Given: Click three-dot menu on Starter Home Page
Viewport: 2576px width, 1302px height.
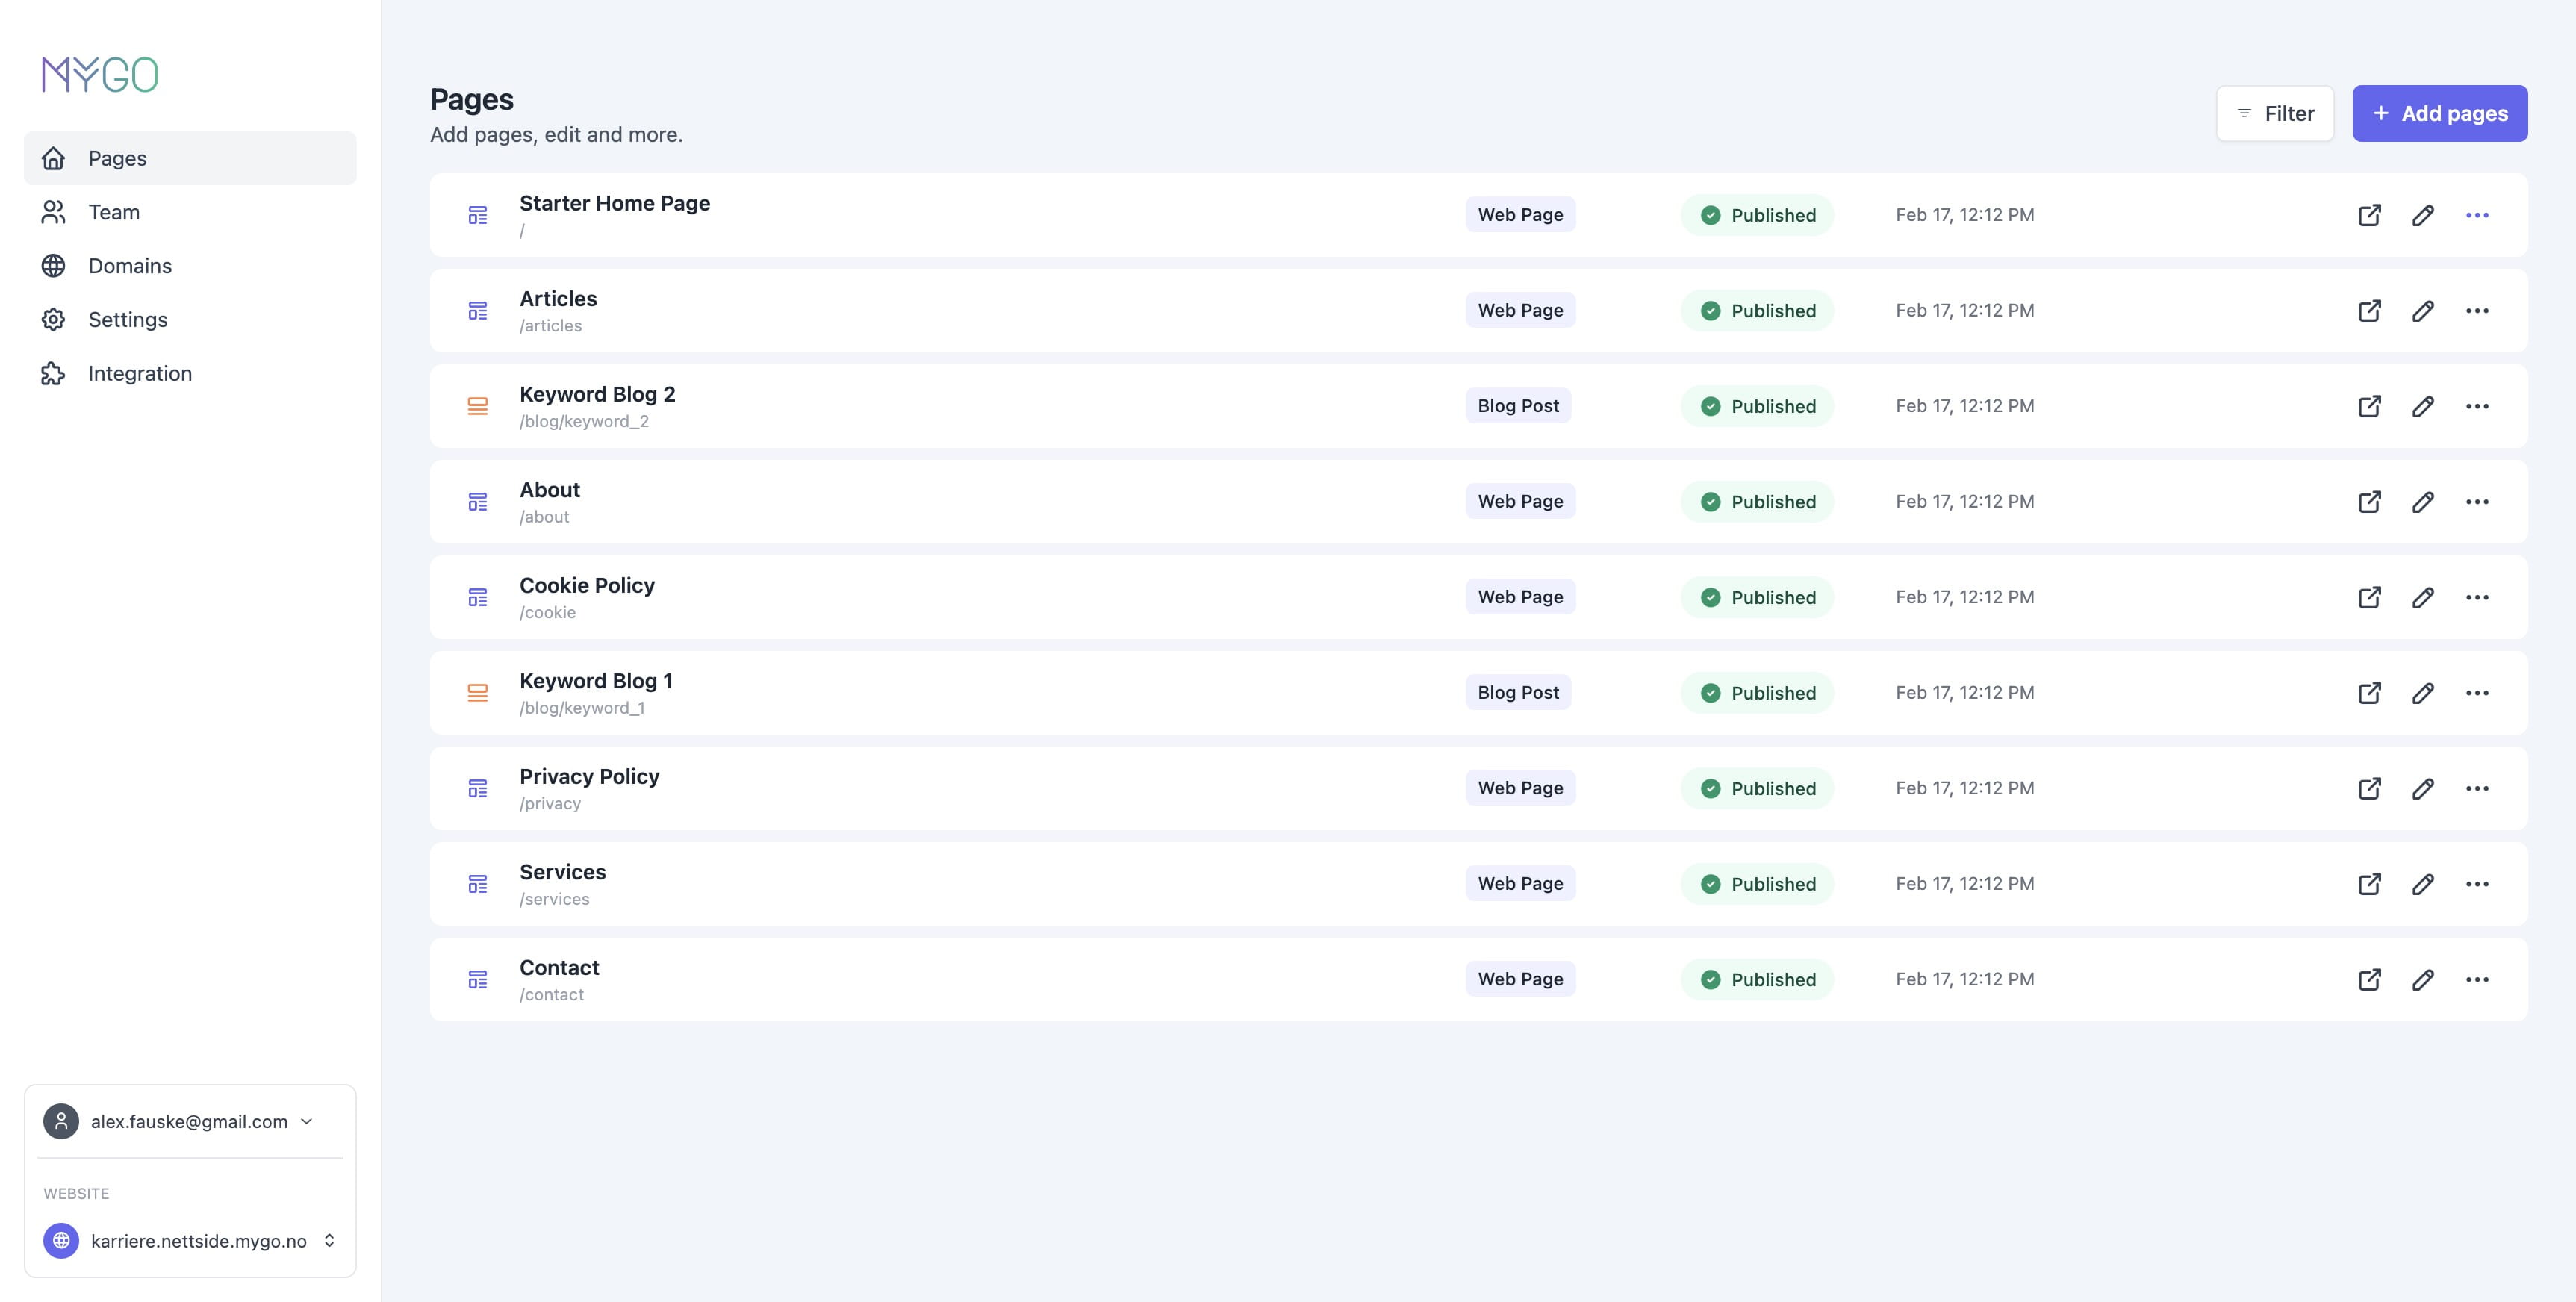Looking at the screenshot, I should [x=2476, y=215].
